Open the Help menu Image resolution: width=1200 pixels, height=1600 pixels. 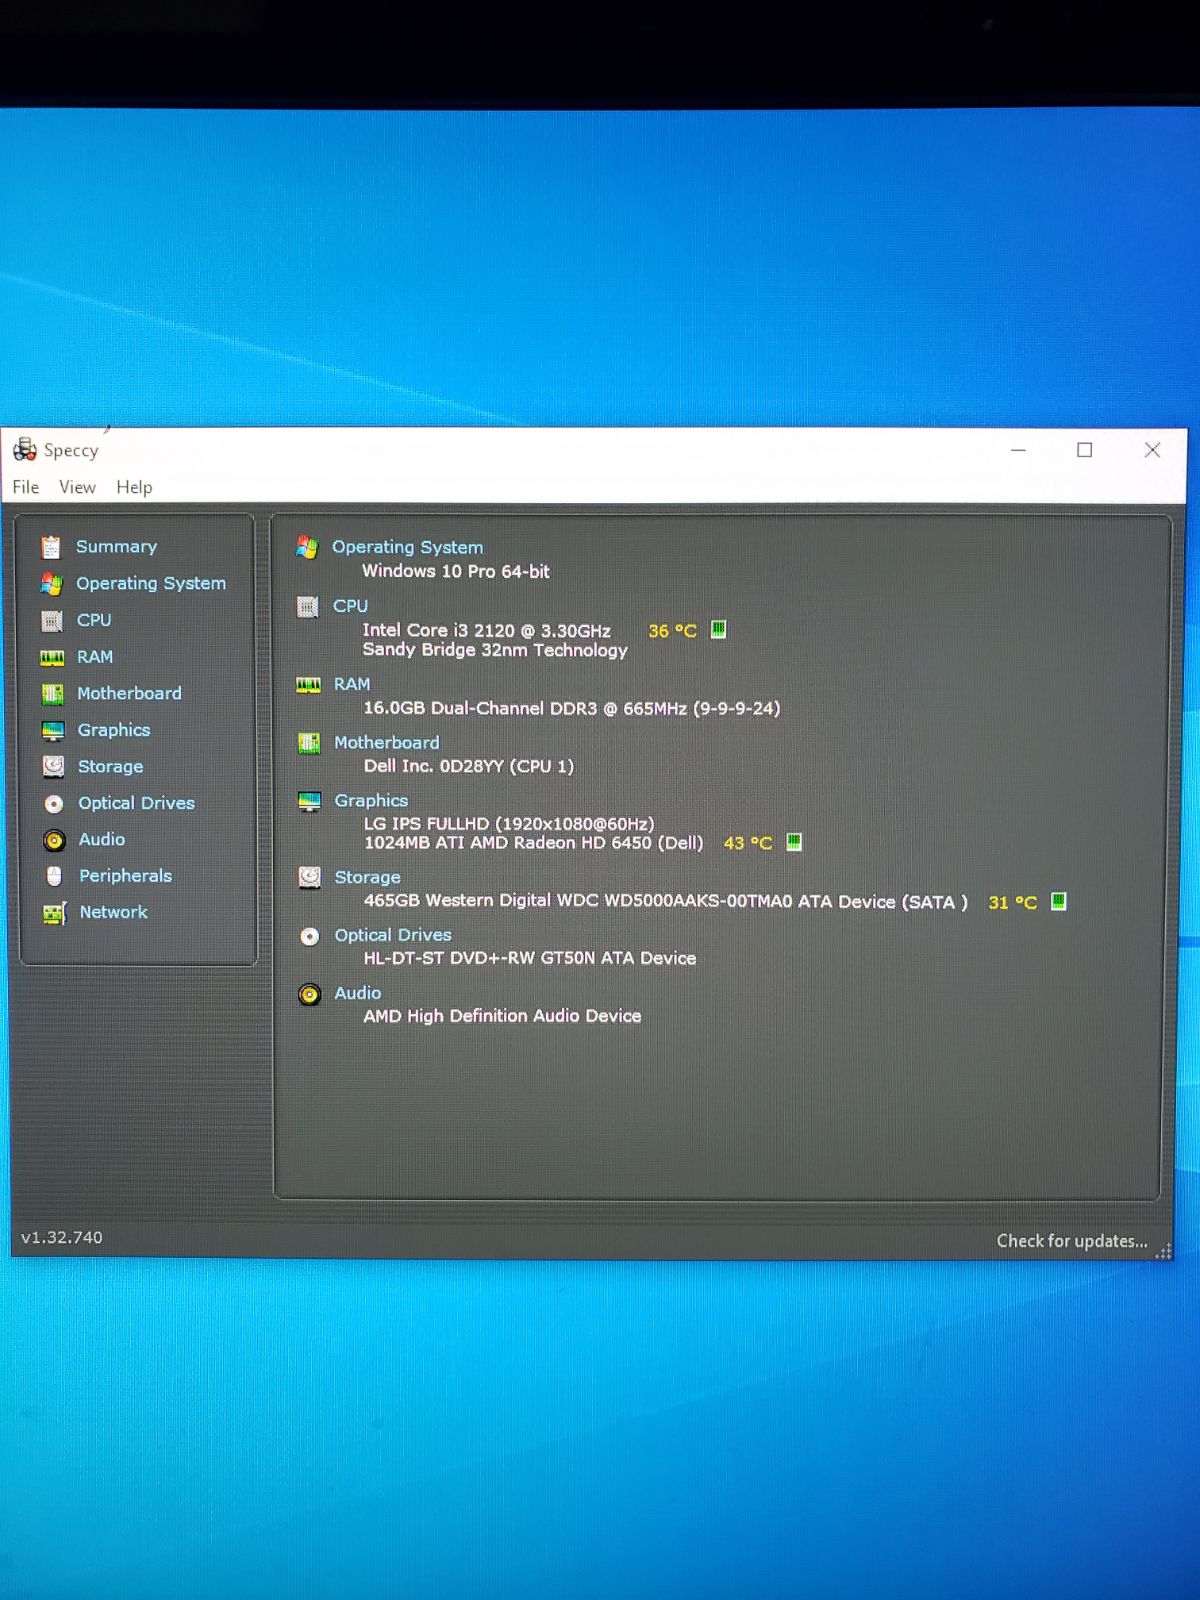[134, 487]
